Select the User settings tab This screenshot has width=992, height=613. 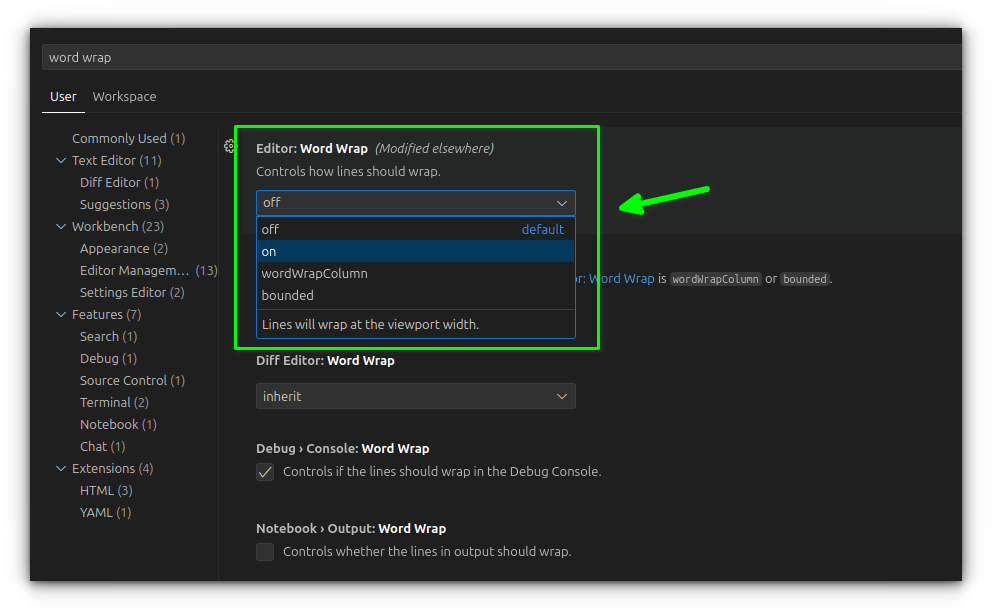[x=63, y=97]
